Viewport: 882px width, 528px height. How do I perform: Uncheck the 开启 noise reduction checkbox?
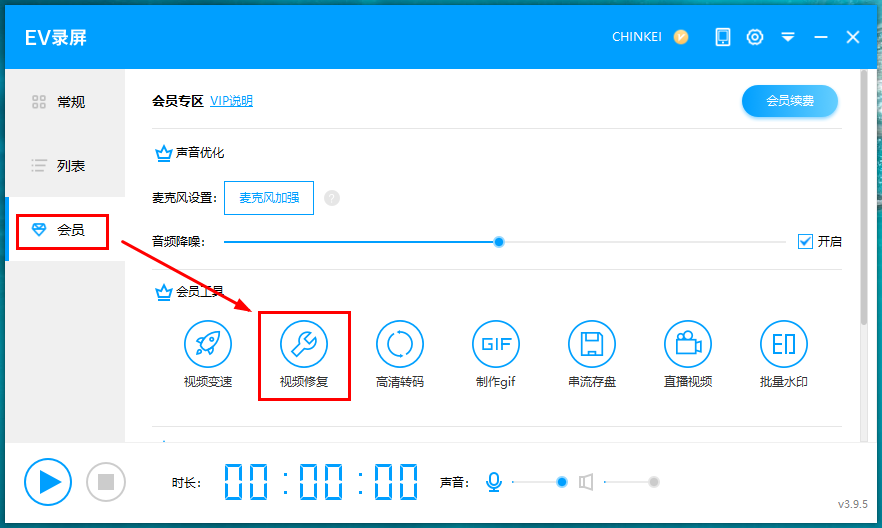click(805, 241)
